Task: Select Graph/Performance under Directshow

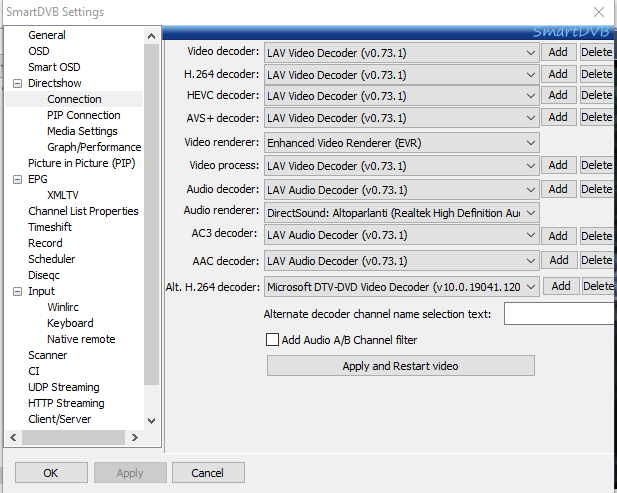Action: point(94,147)
